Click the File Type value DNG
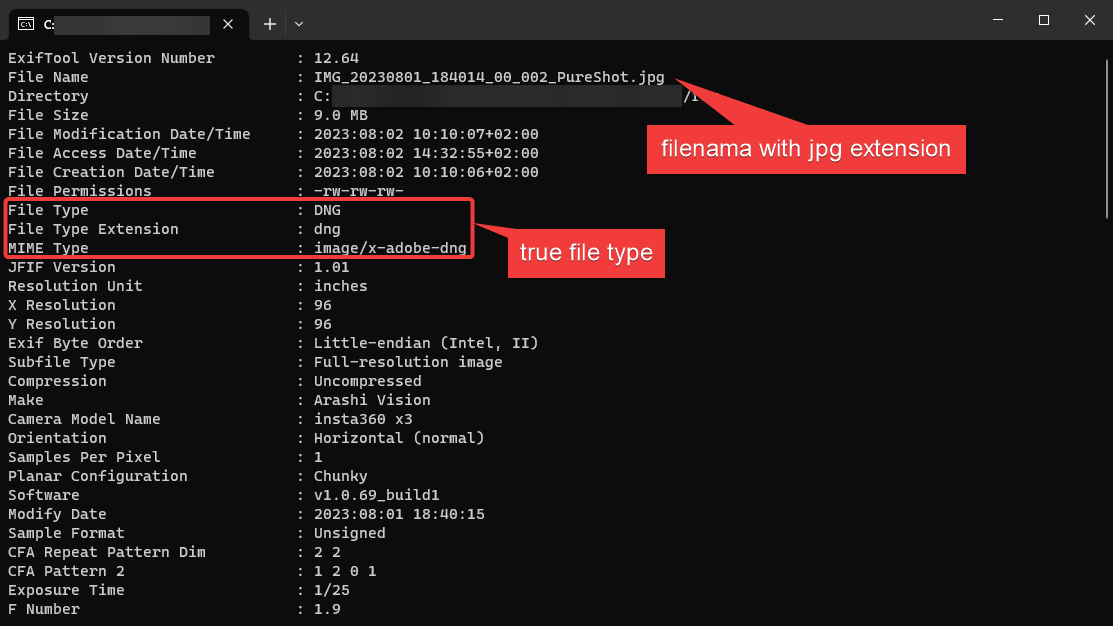 [x=327, y=210]
